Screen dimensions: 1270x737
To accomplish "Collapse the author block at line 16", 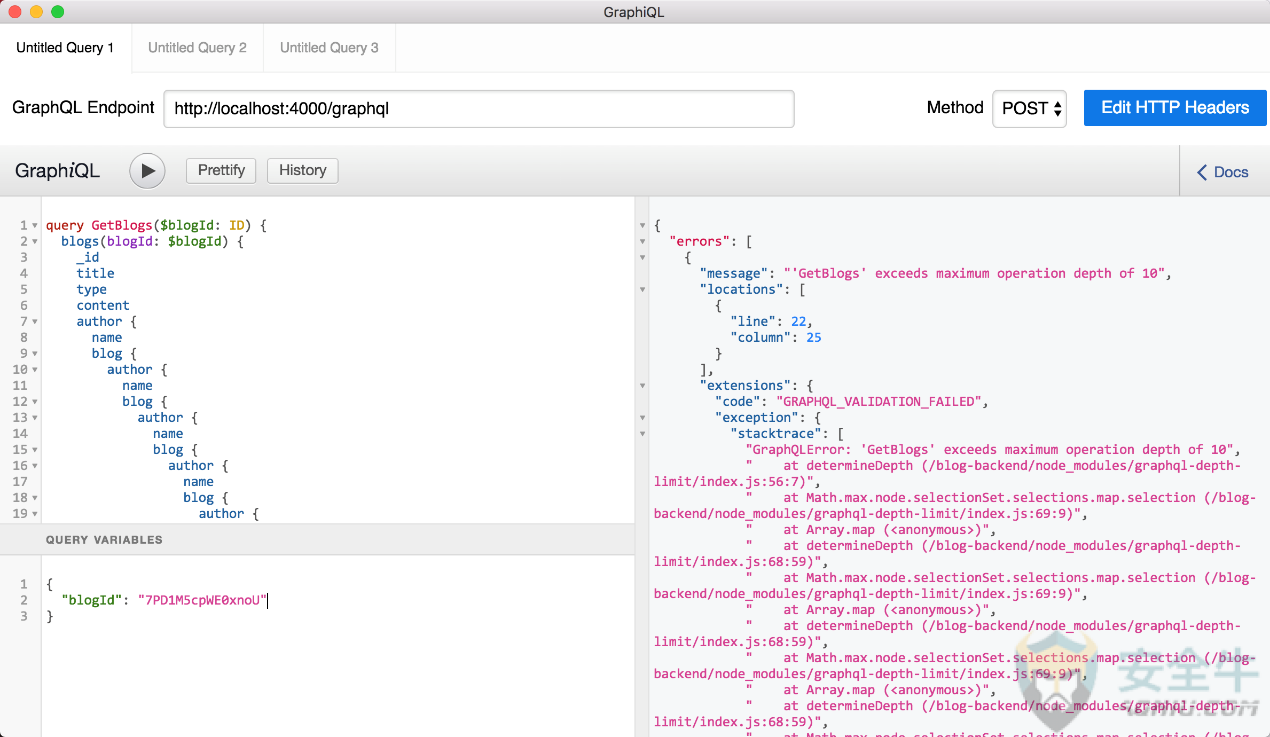I will coord(35,466).
